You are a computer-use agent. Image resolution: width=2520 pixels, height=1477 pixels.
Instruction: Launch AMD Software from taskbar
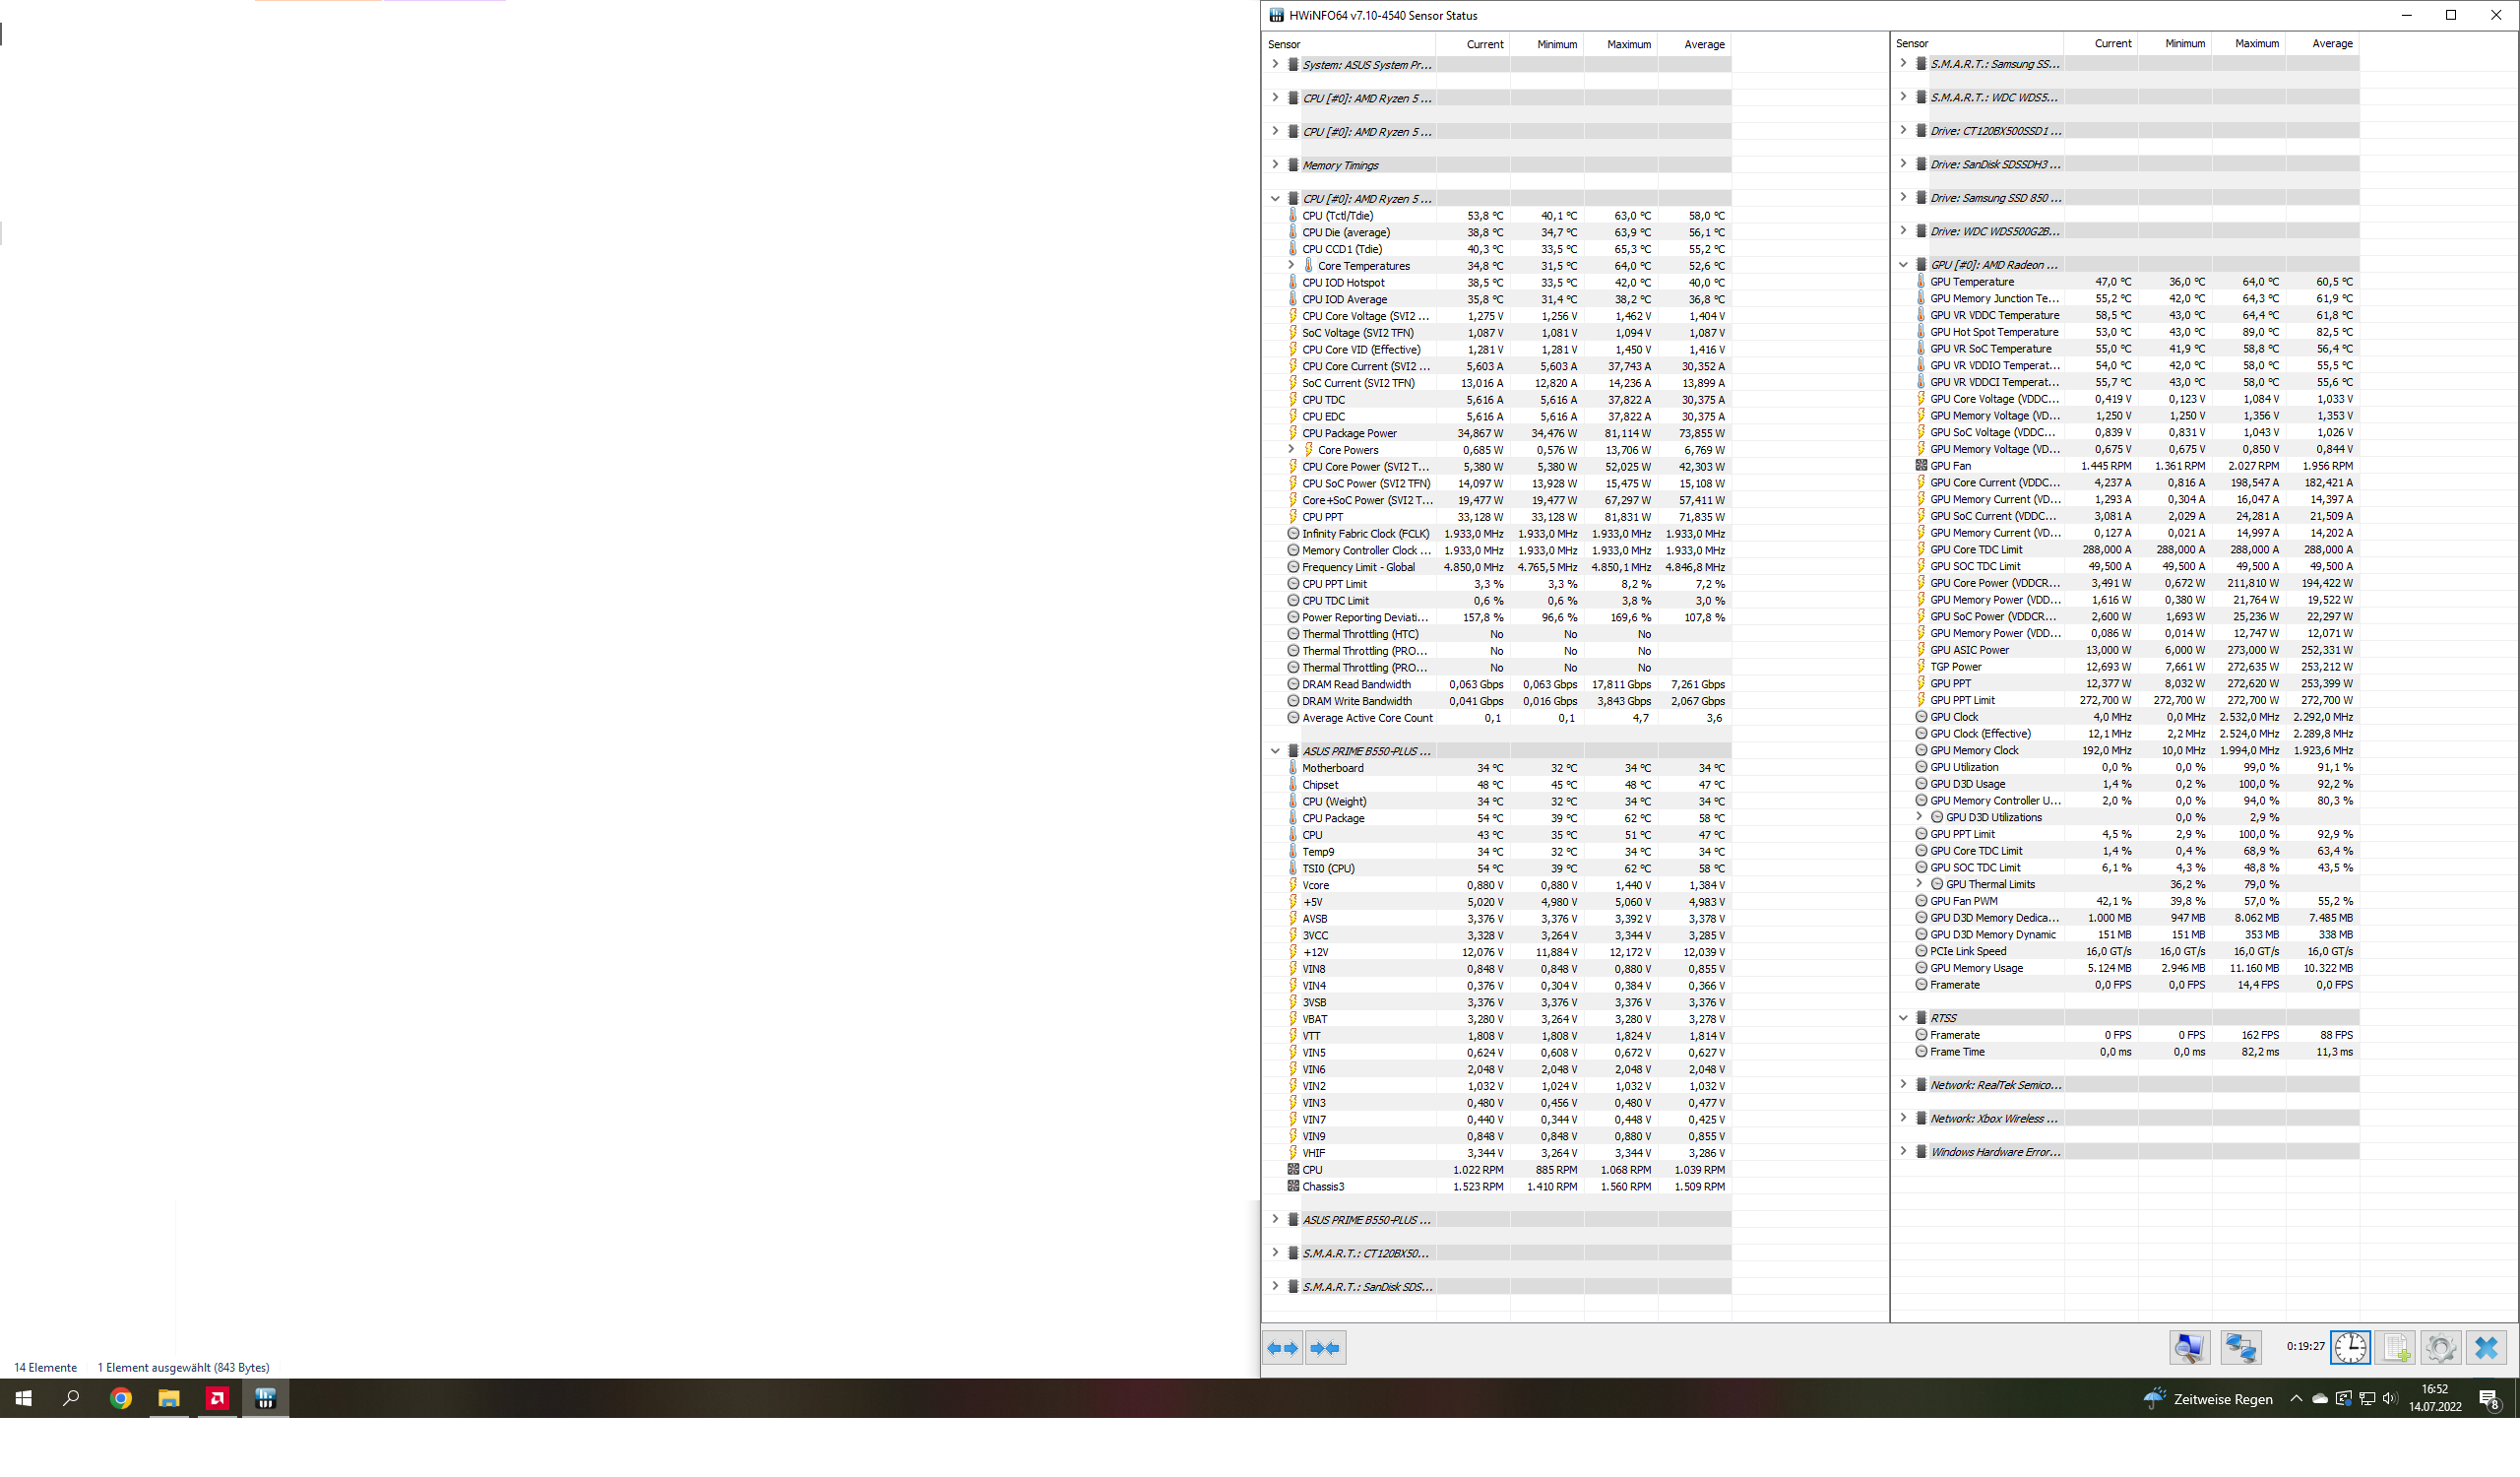(217, 1398)
